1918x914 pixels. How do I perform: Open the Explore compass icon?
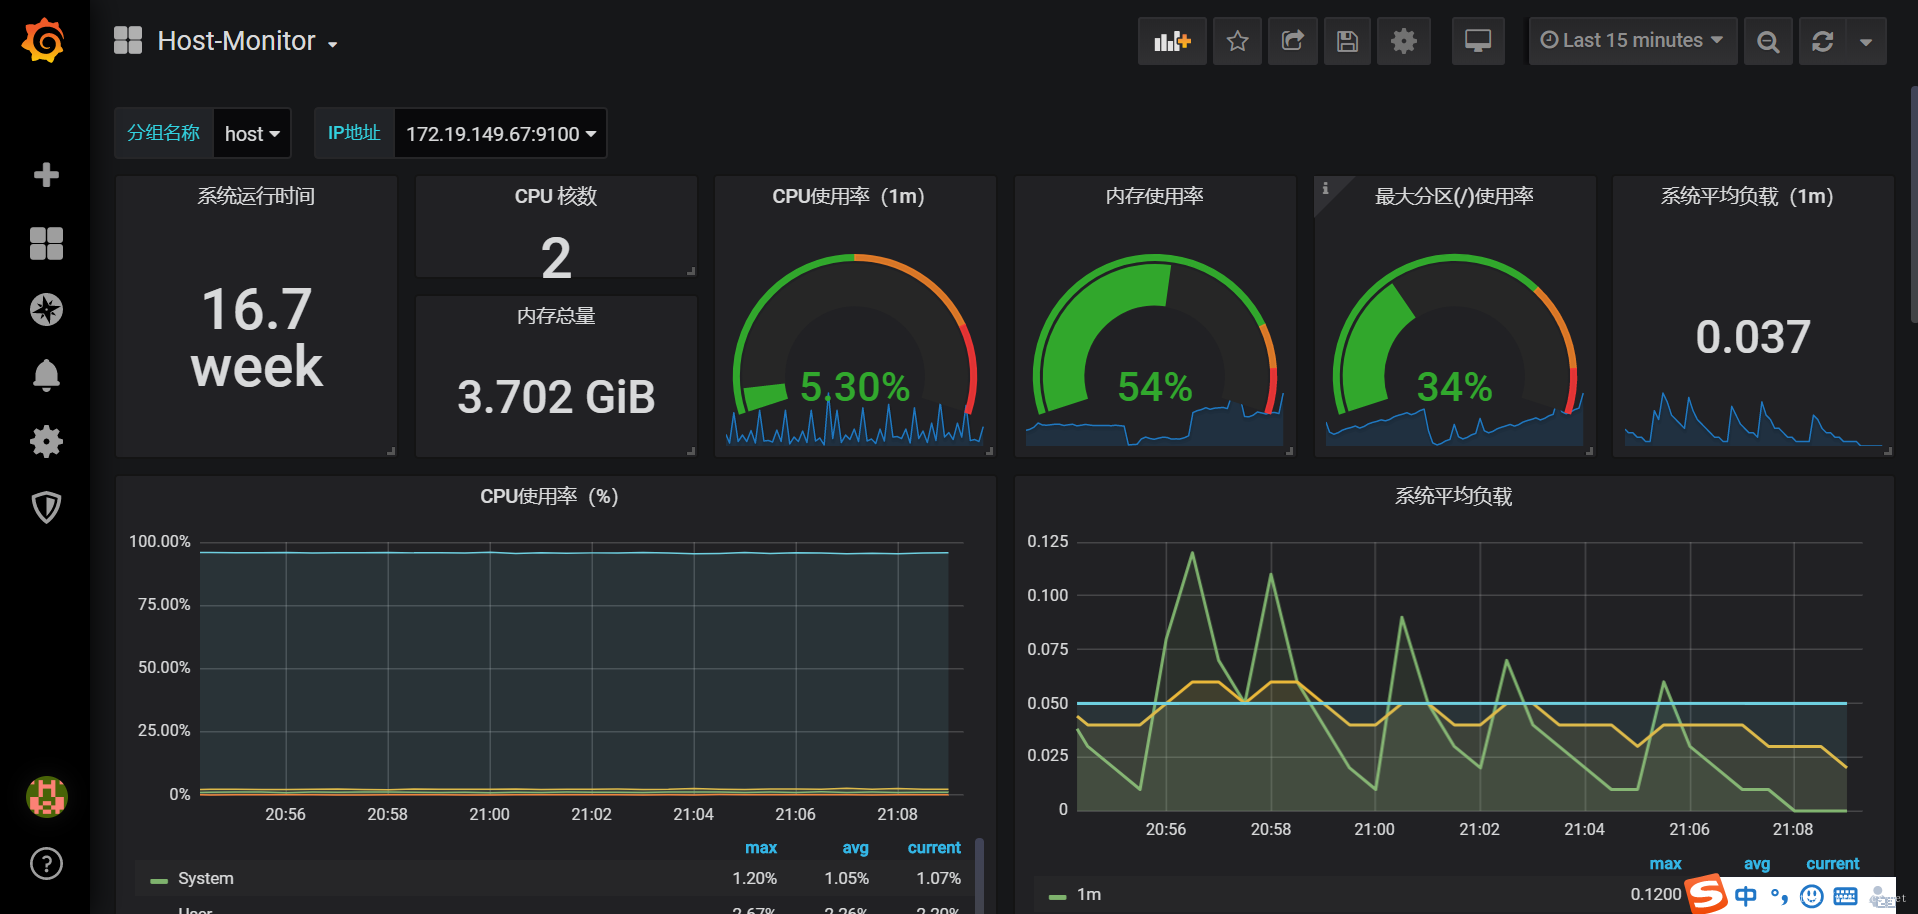(x=46, y=309)
